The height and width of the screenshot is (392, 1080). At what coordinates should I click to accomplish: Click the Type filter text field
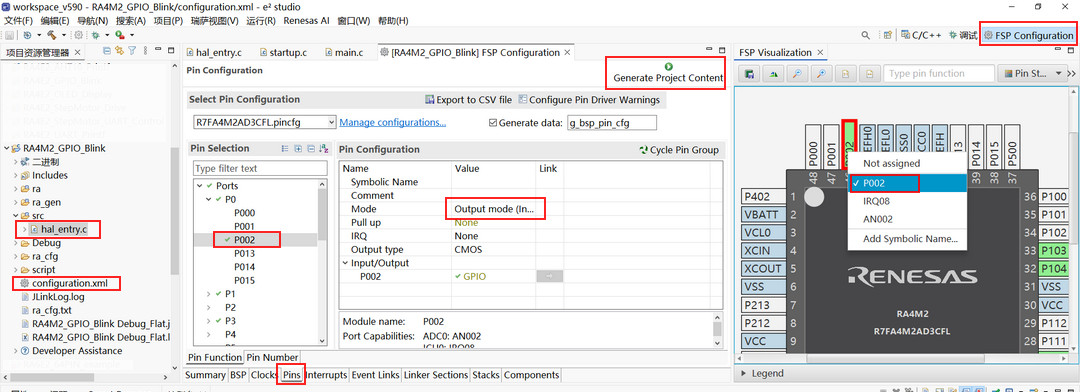260,168
